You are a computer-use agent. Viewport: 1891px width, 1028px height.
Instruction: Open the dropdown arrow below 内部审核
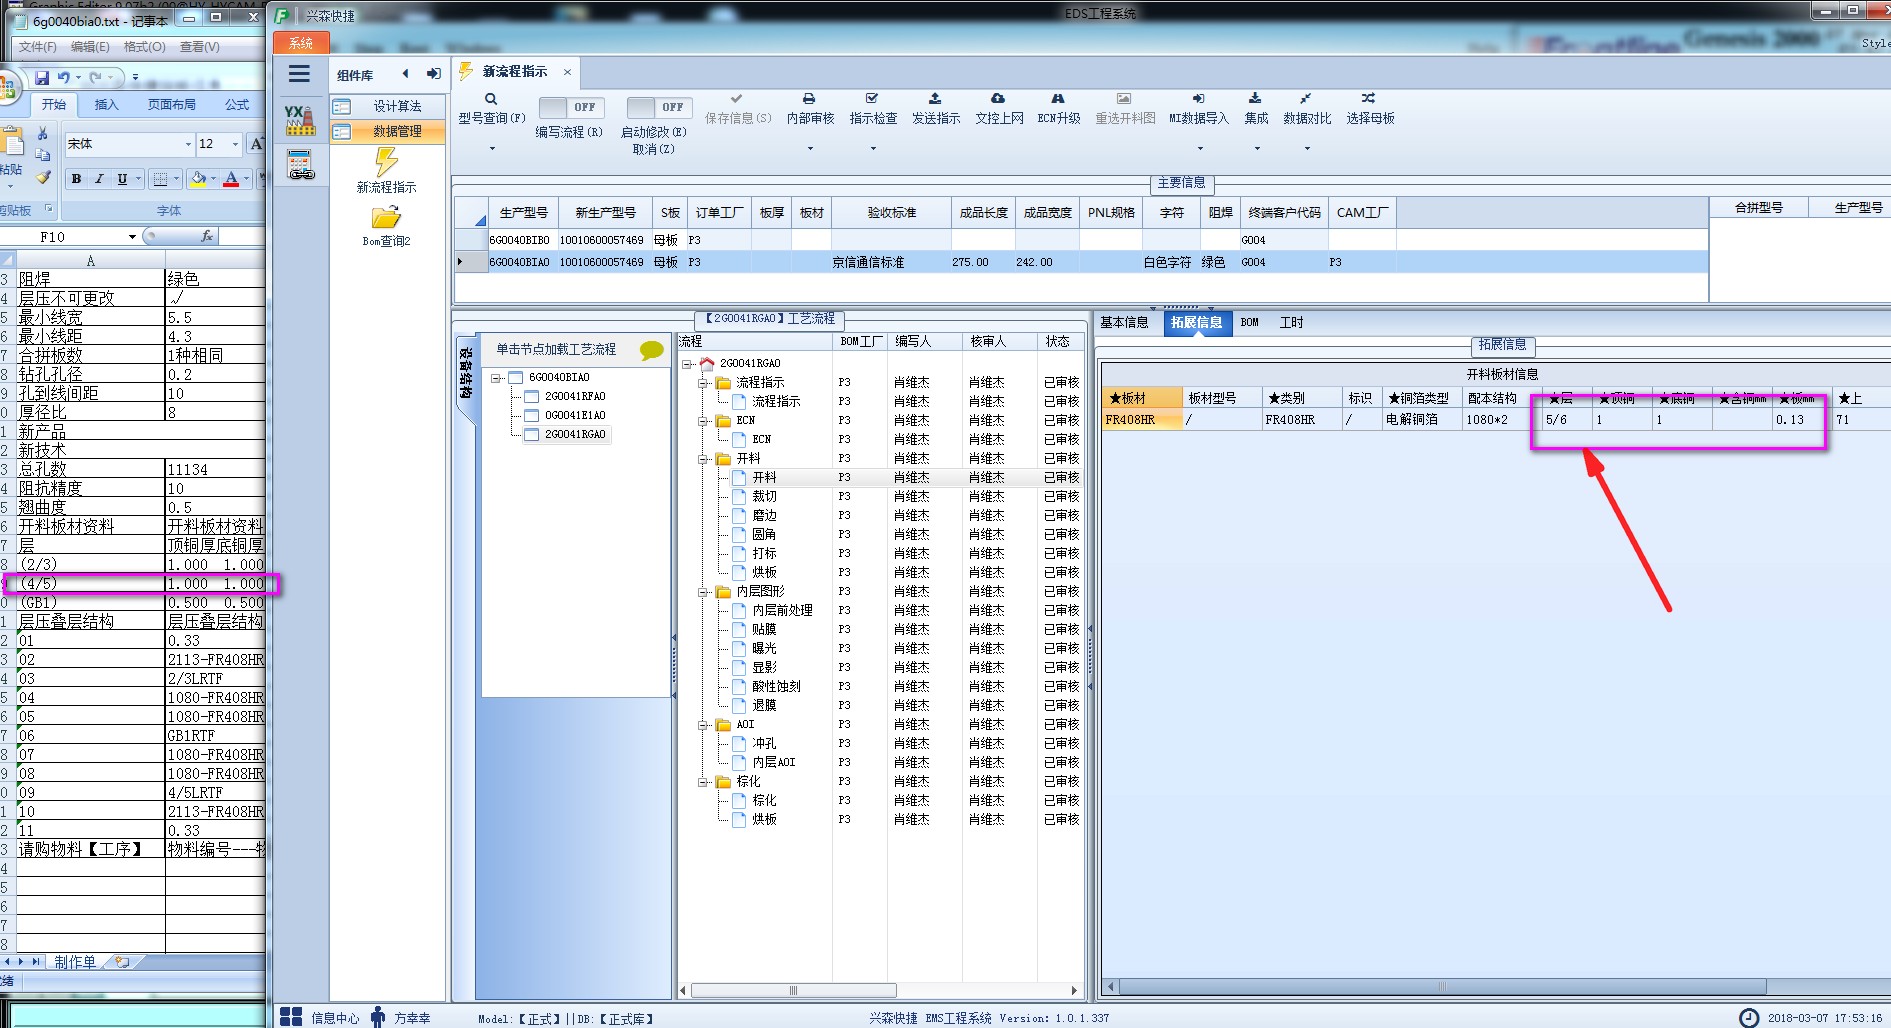pyautogui.click(x=810, y=149)
